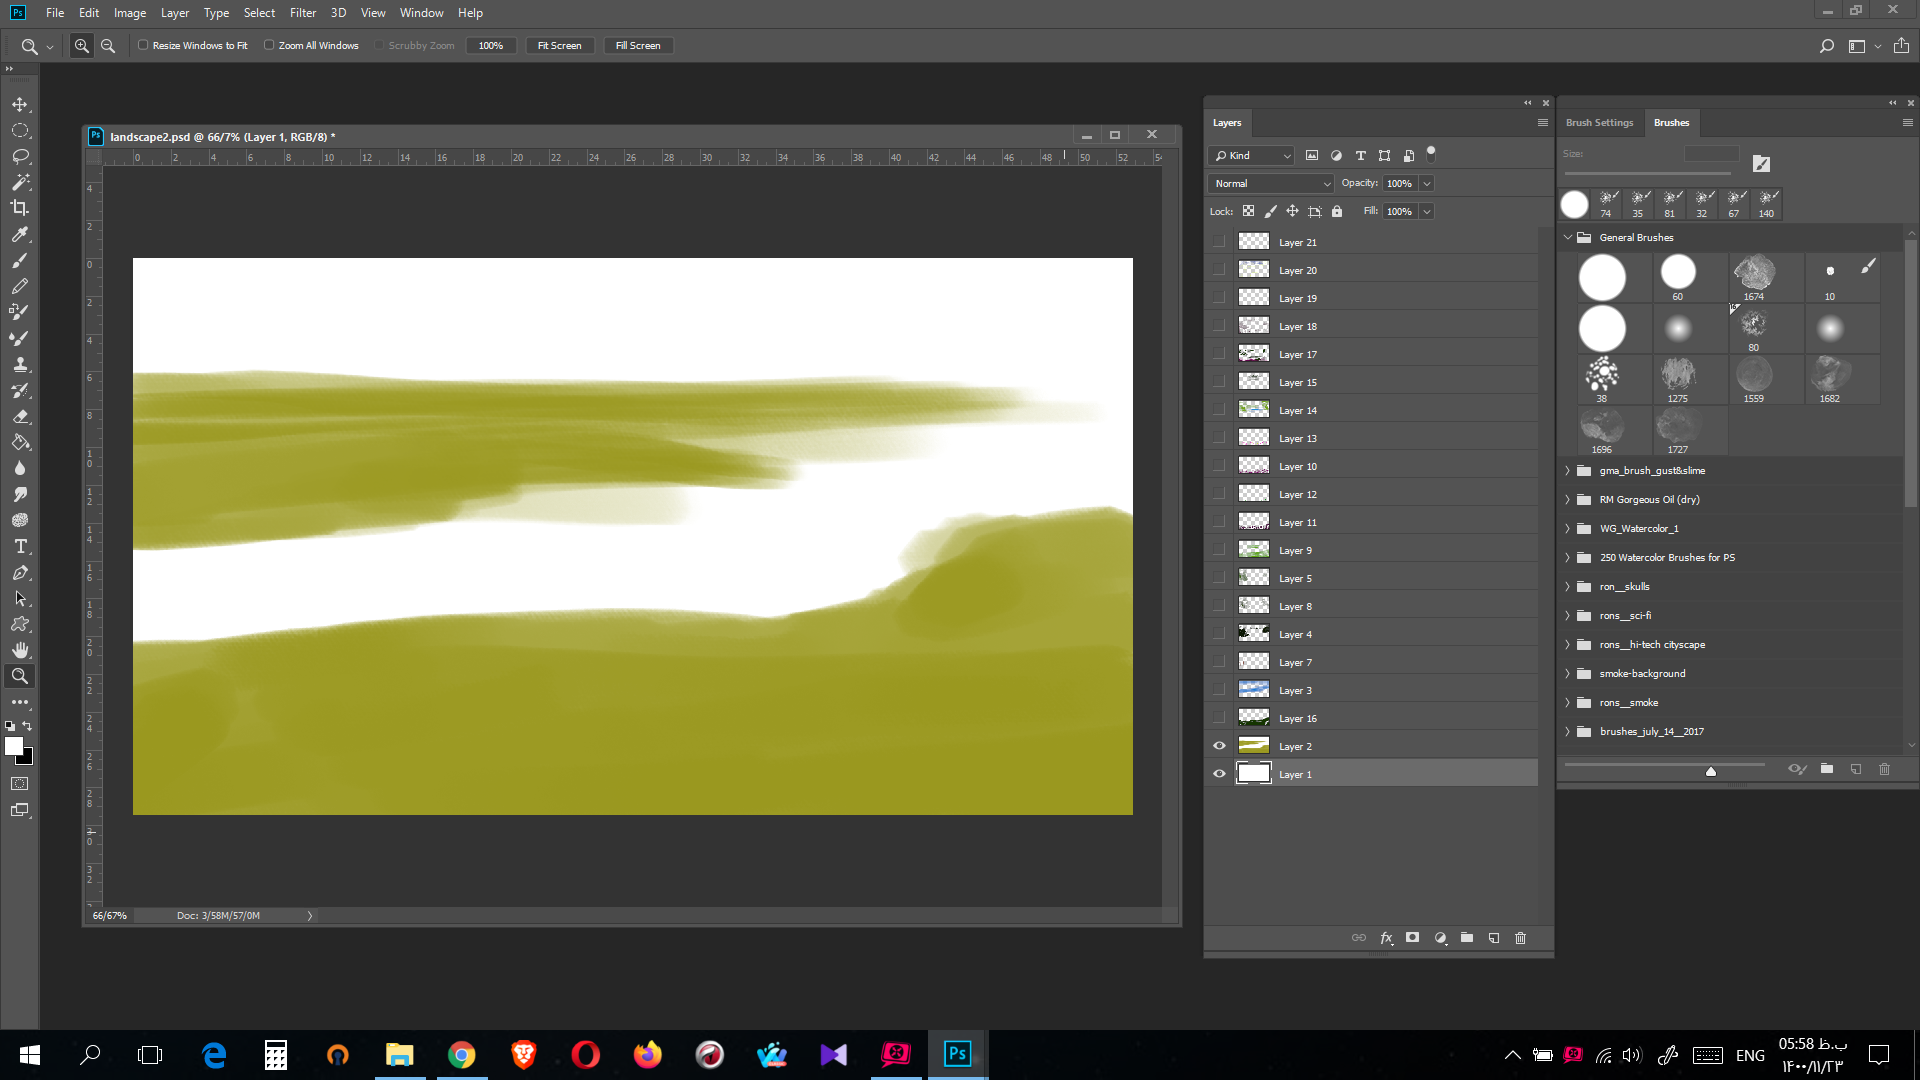Image resolution: width=1920 pixels, height=1080 pixels.
Task: Click the 100% zoom button
Action: 491,46
